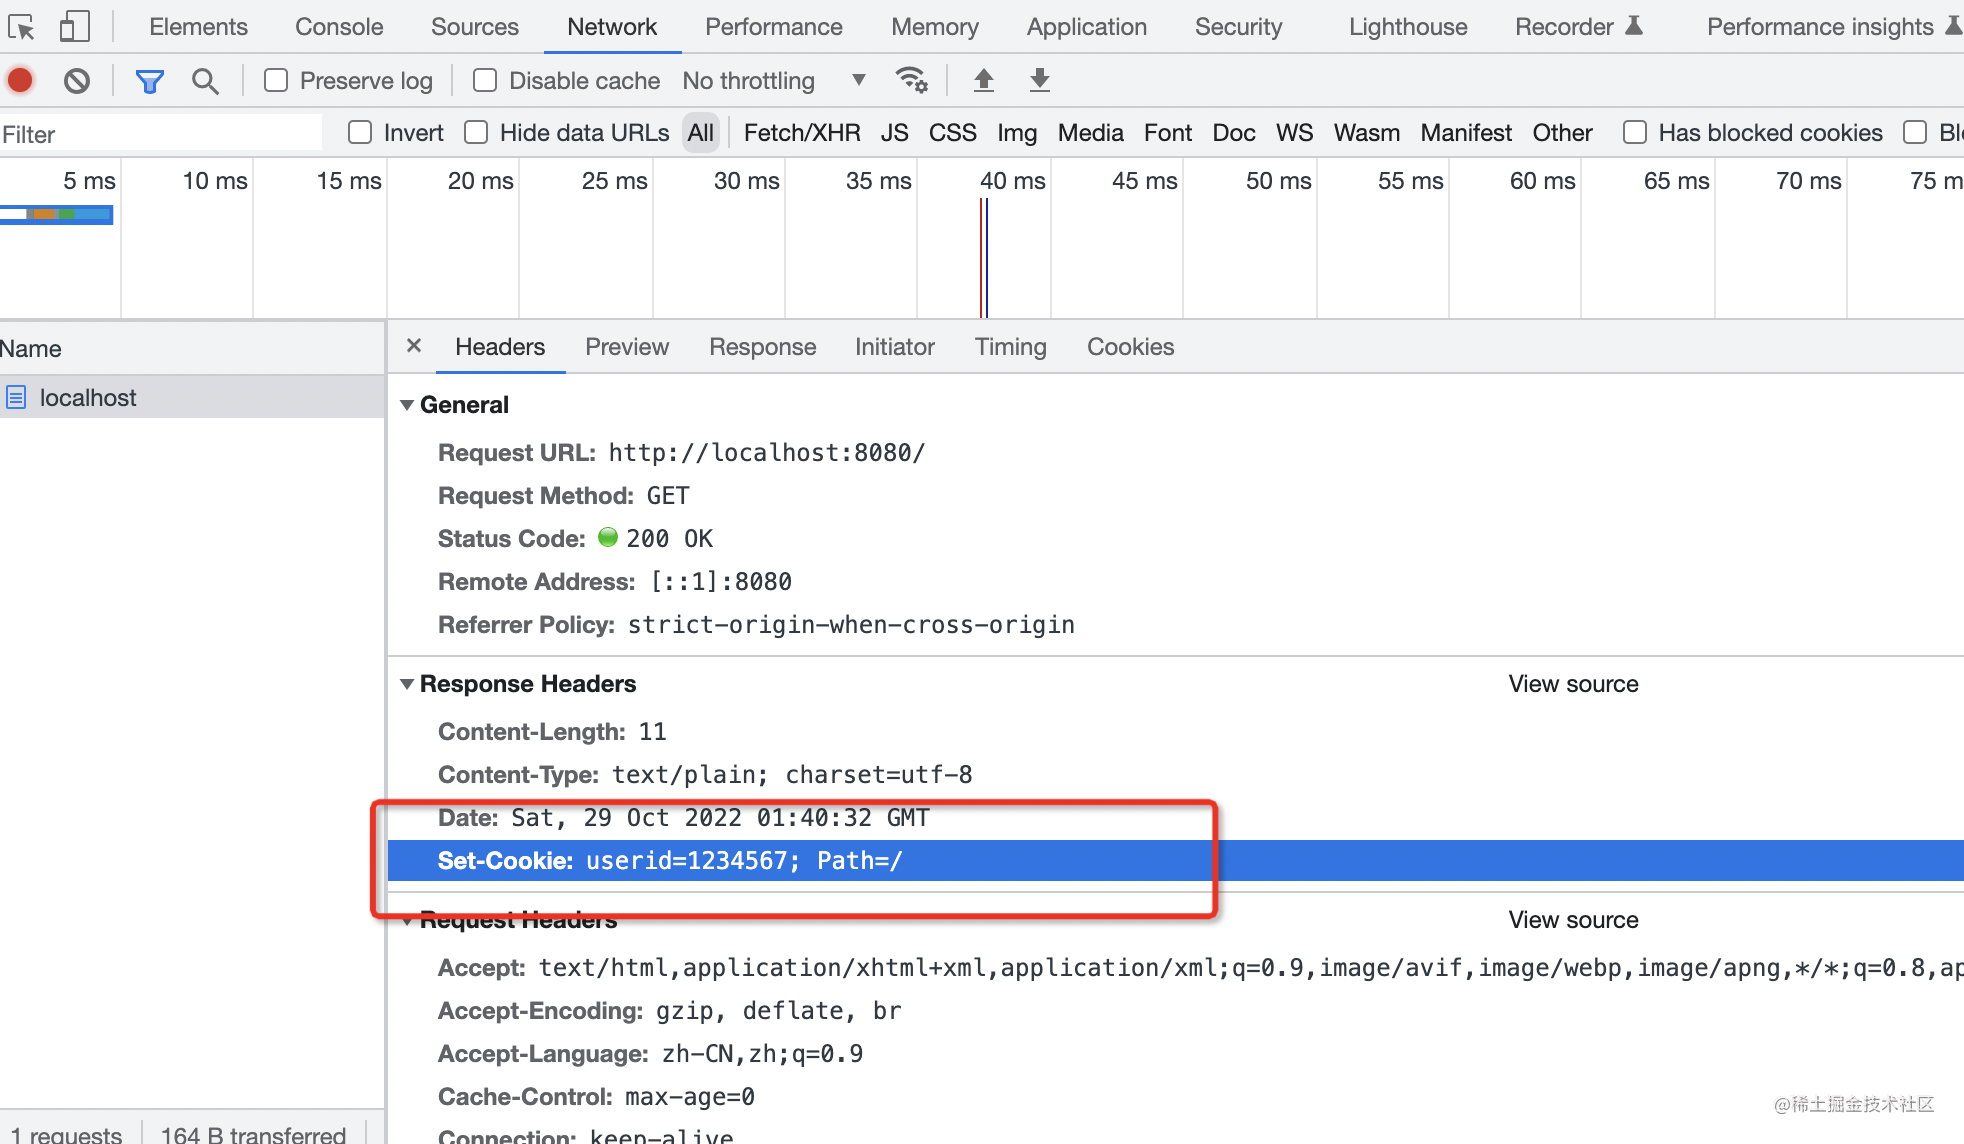Collapse the General section triangle

pos(407,405)
